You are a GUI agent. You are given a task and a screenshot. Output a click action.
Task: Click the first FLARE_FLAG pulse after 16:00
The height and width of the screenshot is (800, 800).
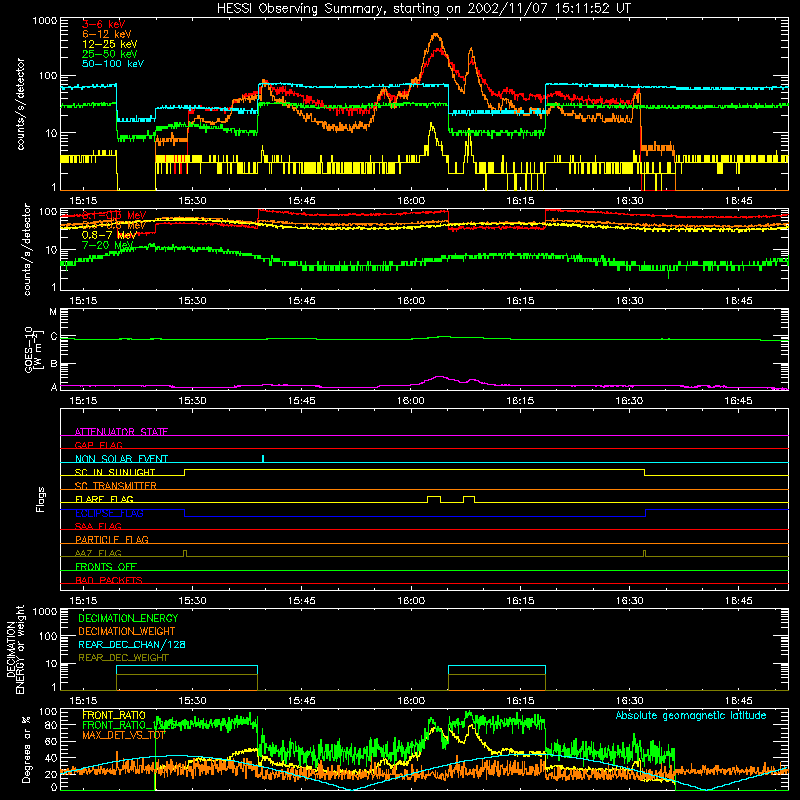pos(434,499)
